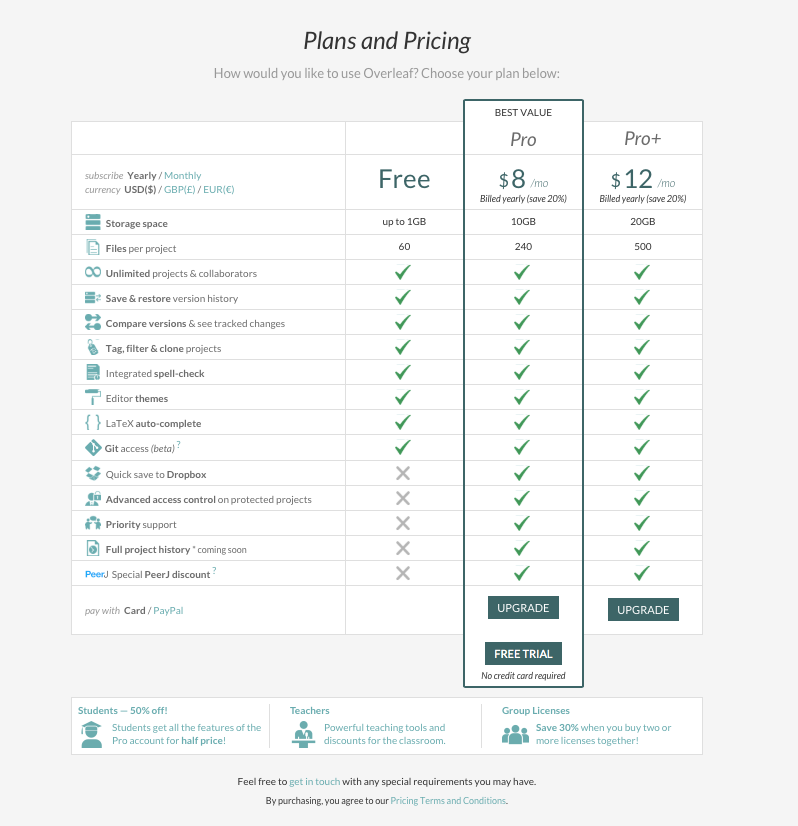Click the LaTeX auto-complete braces icon
Image resolution: width=798 pixels, height=826 pixels.
coord(93,422)
